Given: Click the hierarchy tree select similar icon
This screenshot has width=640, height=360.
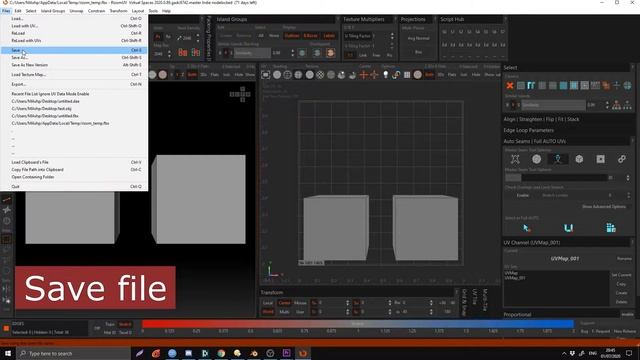Looking at the screenshot, I should pos(616,105).
